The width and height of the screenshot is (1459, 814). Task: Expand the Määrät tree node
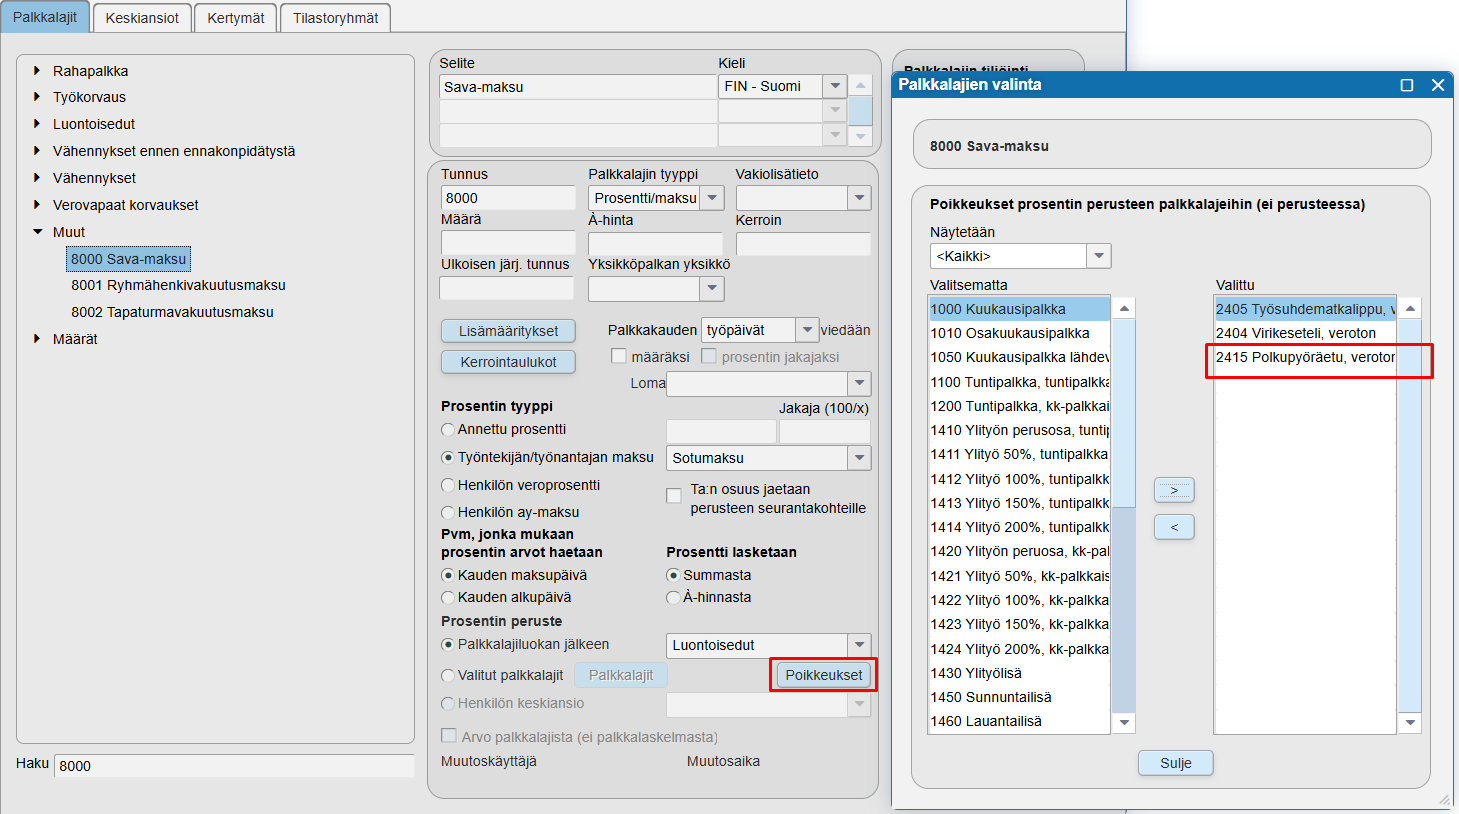37,339
